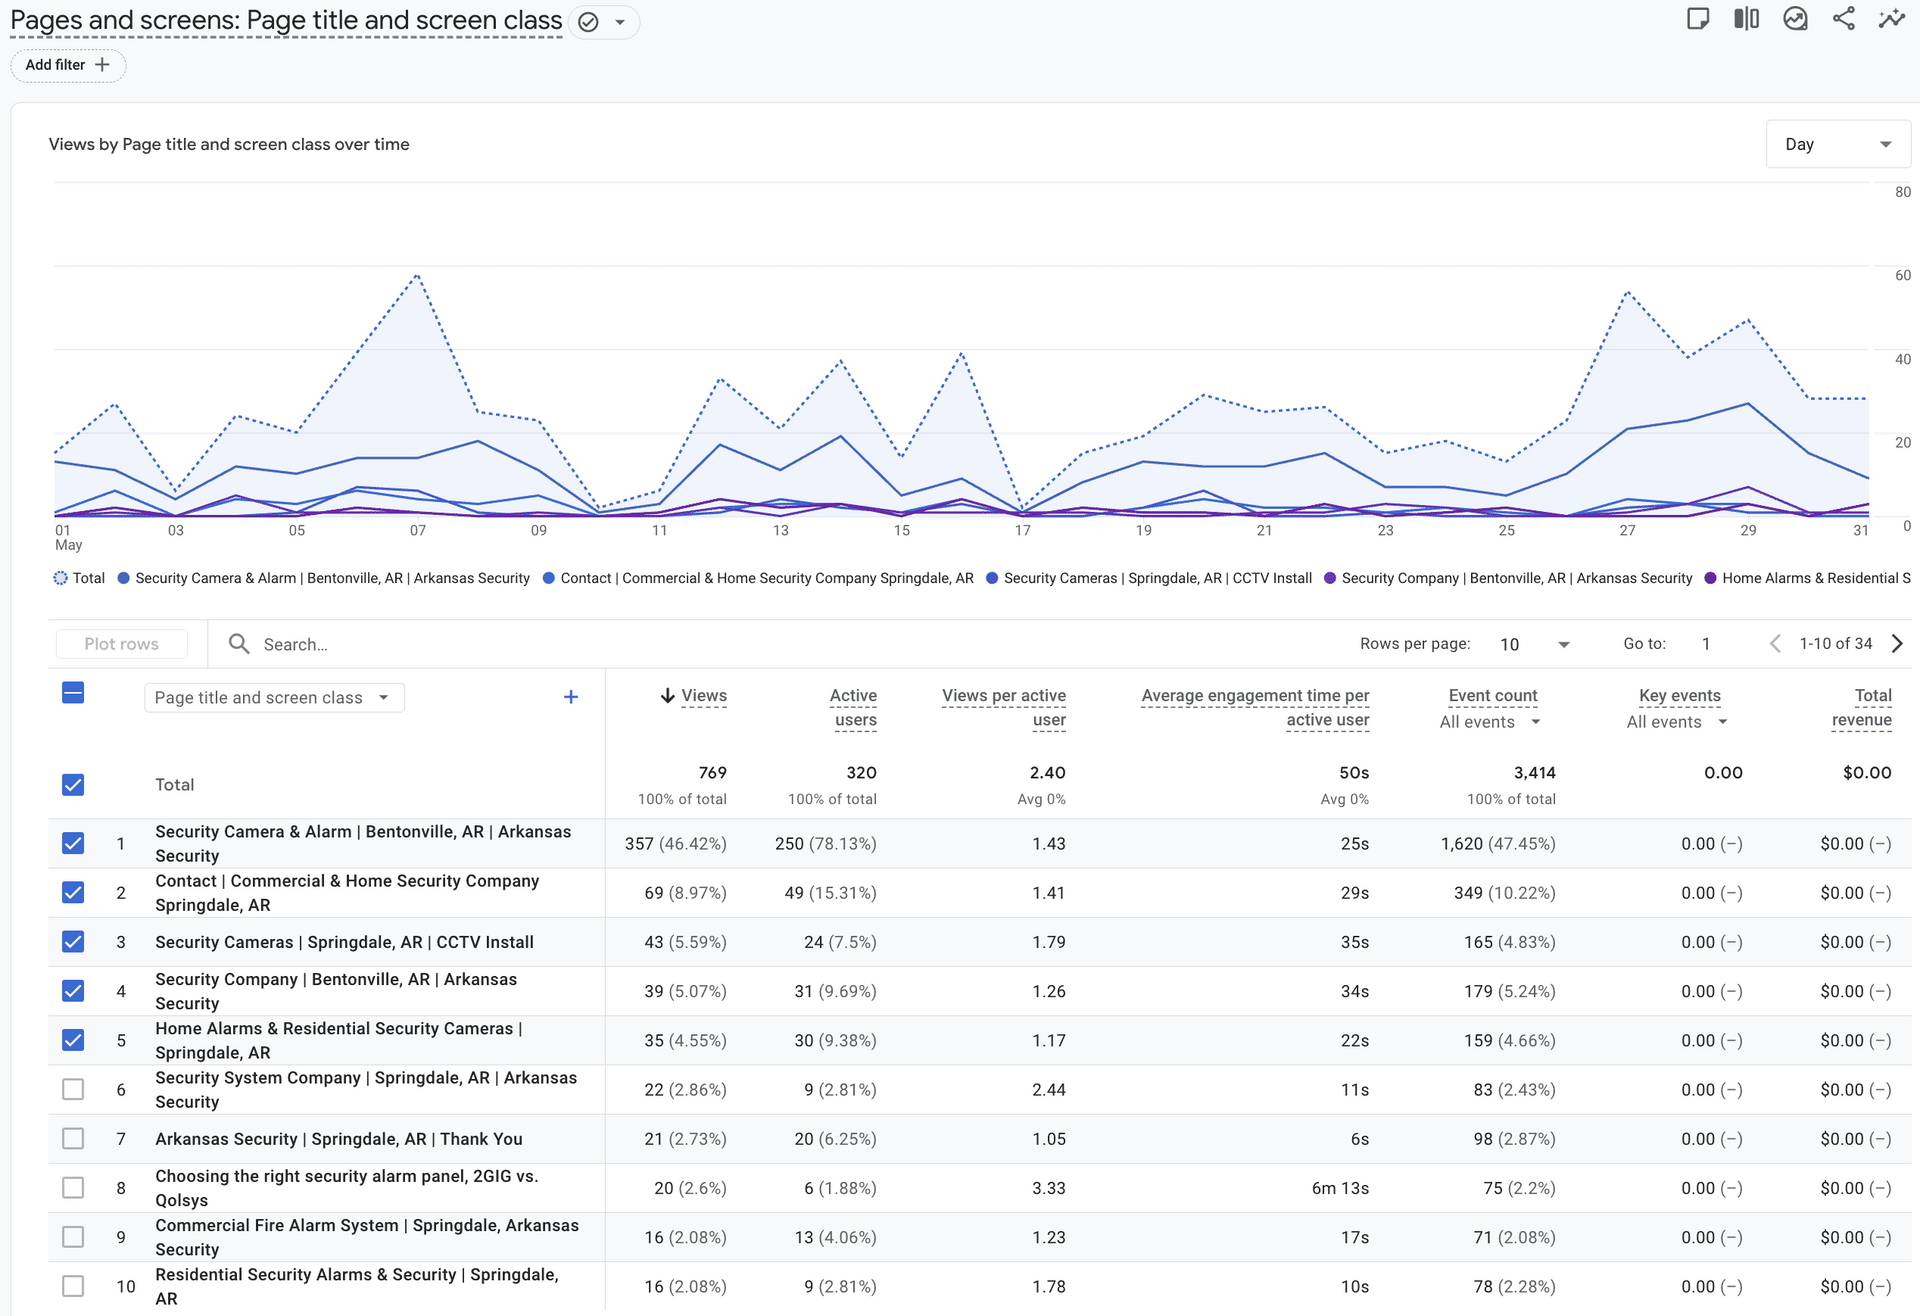
Task: Expand Rows per page dropdown
Action: coord(1535,645)
